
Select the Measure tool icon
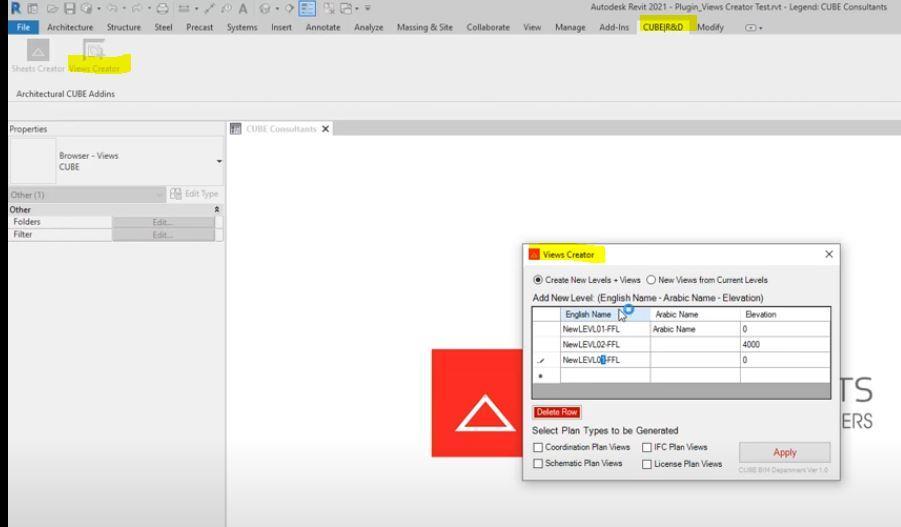coord(184,9)
